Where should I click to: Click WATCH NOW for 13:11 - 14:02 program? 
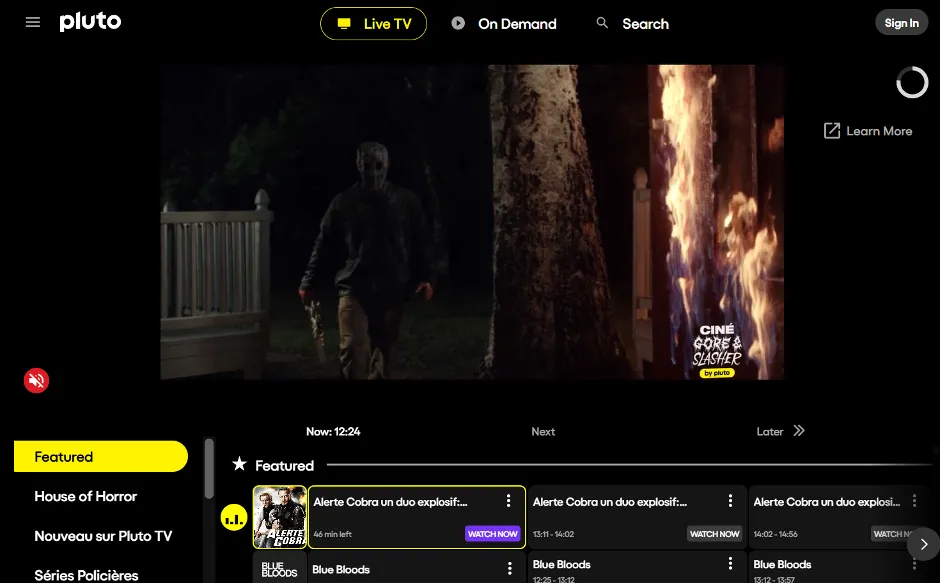point(714,534)
